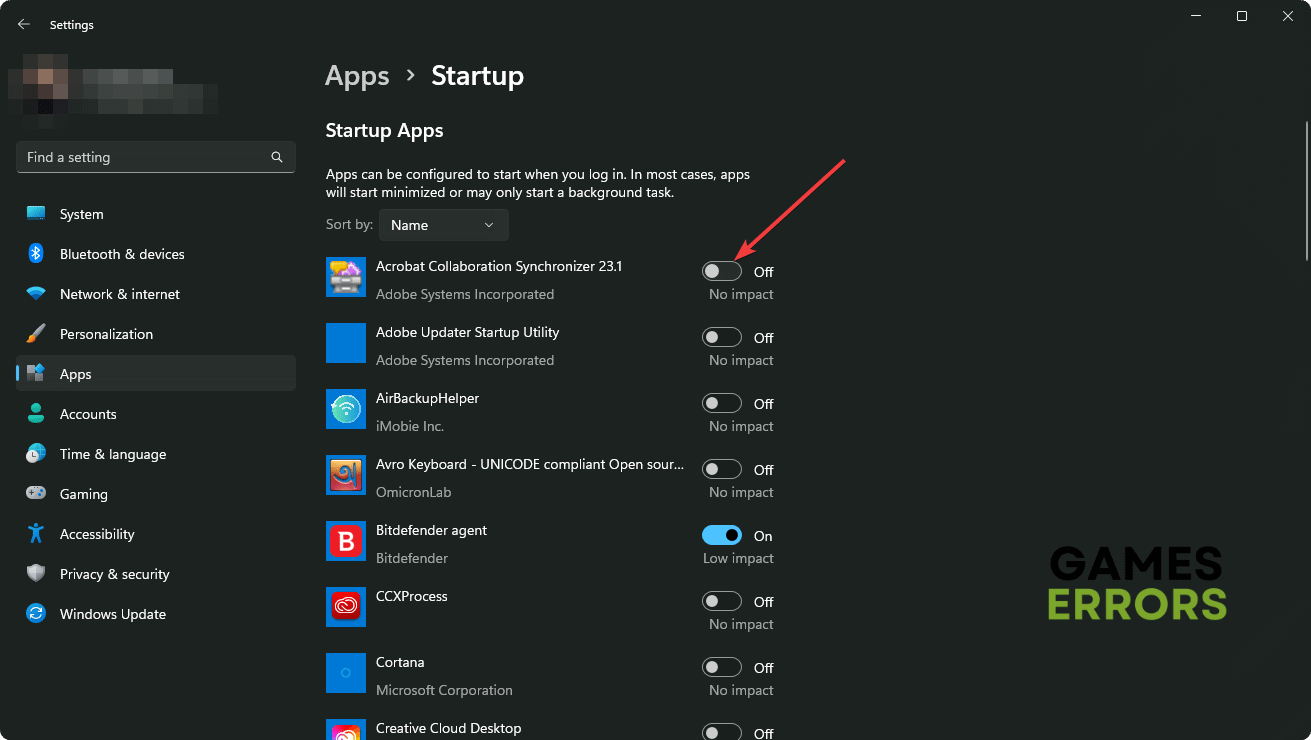Viewport: 1311px width, 740px height.
Task: Go to Personalization settings
Action: click(106, 334)
